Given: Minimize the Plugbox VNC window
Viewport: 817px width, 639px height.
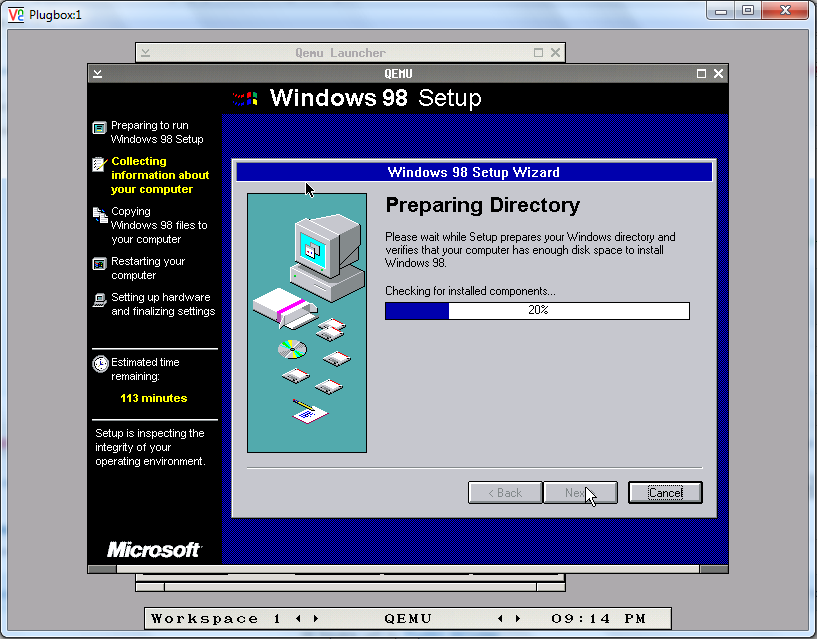Looking at the screenshot, I should [721, 11].
